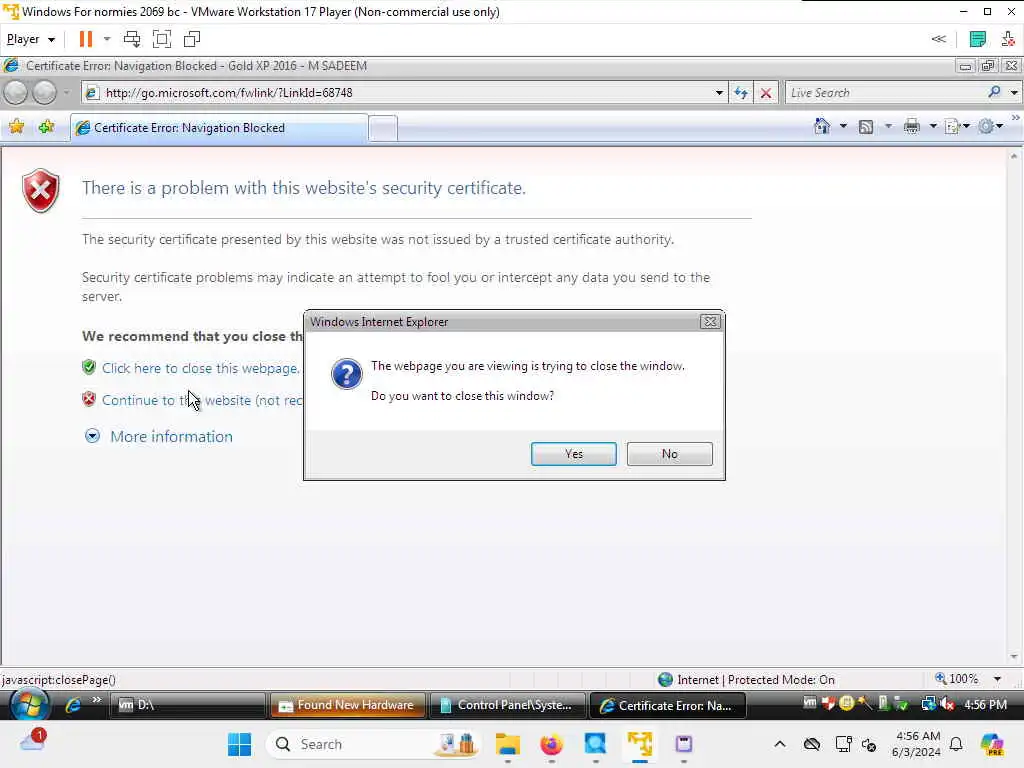Click Yes to close the window
The height and width of the screenshot is (768, 1024).
(x=573, y=454)
